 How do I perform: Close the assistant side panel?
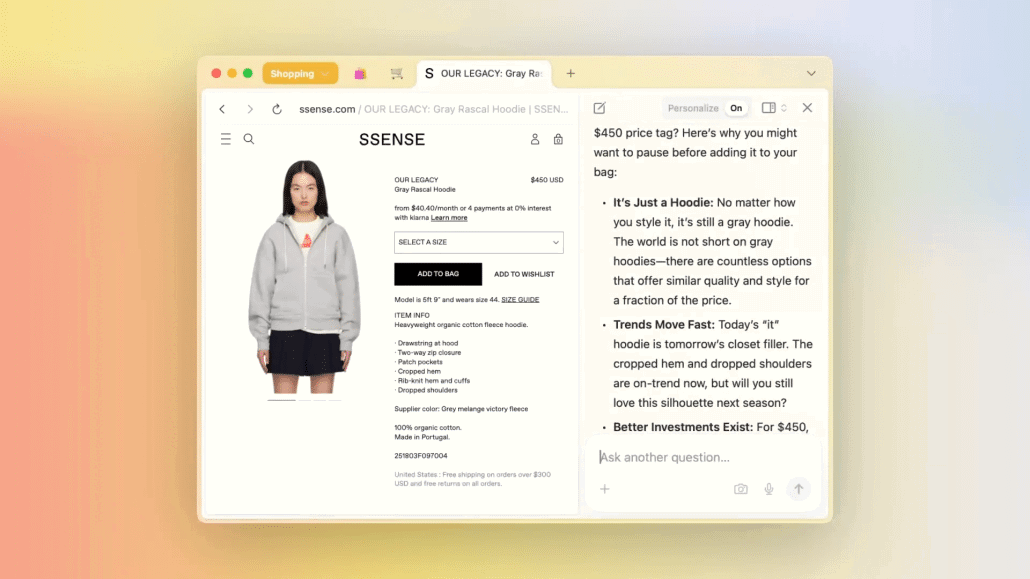[807, 108]
